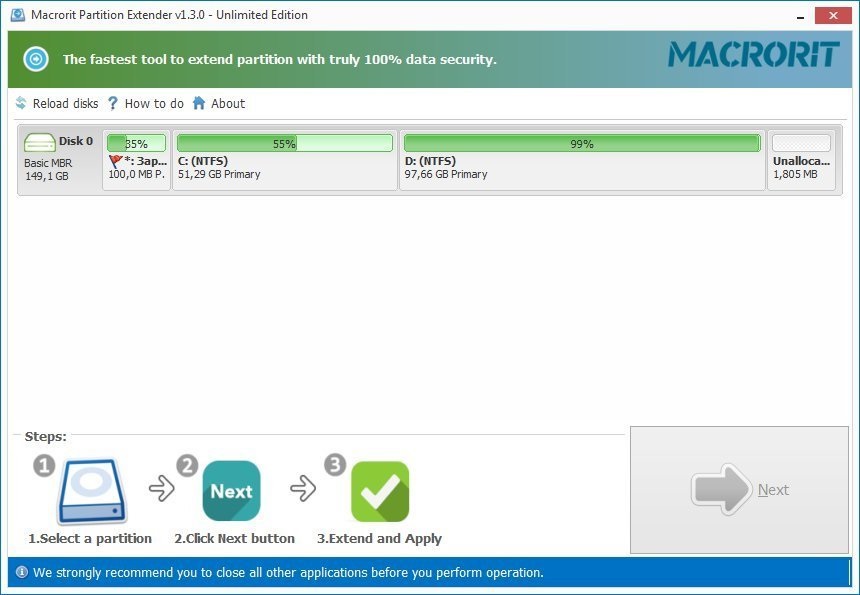Viewport: 860px width, 595px height.
Task: Click the 55% usage bar on C: partition
Action: pyautogui.click(x=283, y=142)
